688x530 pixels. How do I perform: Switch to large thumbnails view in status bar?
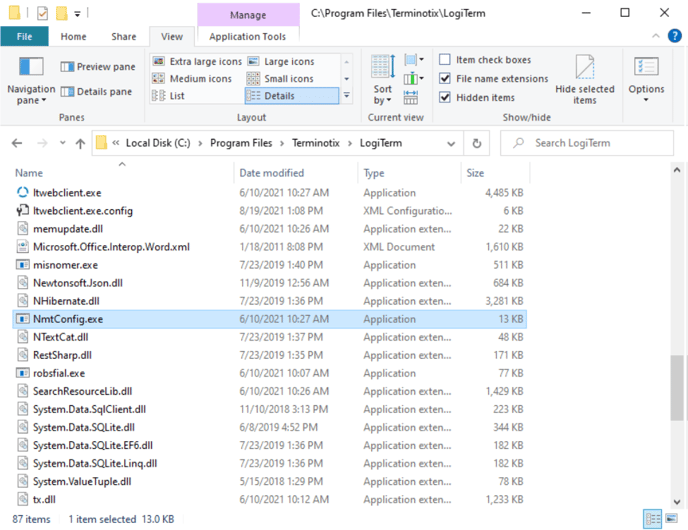click(x=671, y=519)
